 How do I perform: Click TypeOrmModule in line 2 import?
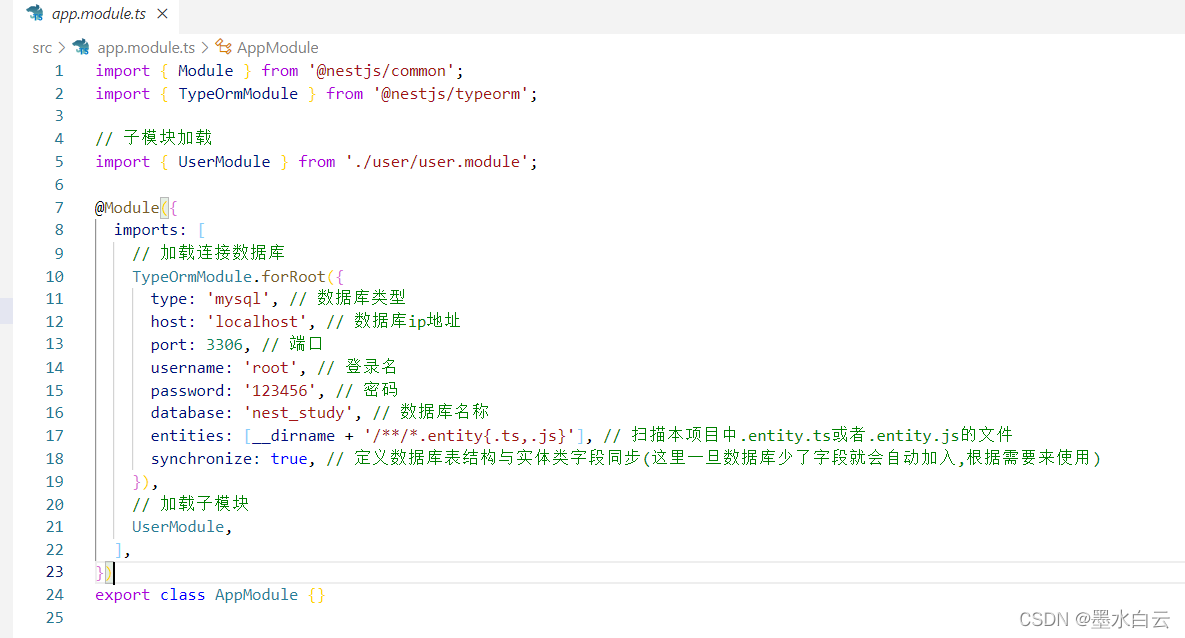[238, 94]
